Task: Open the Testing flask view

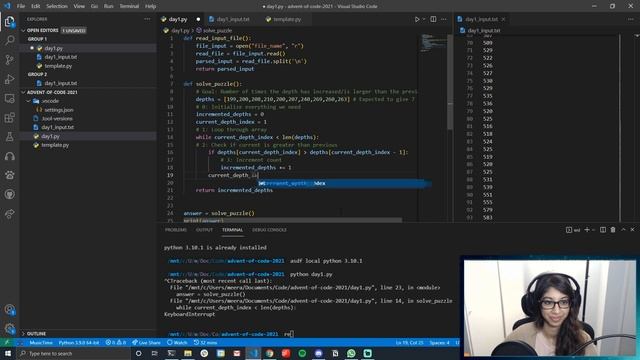Action: [x=9, y=137]
